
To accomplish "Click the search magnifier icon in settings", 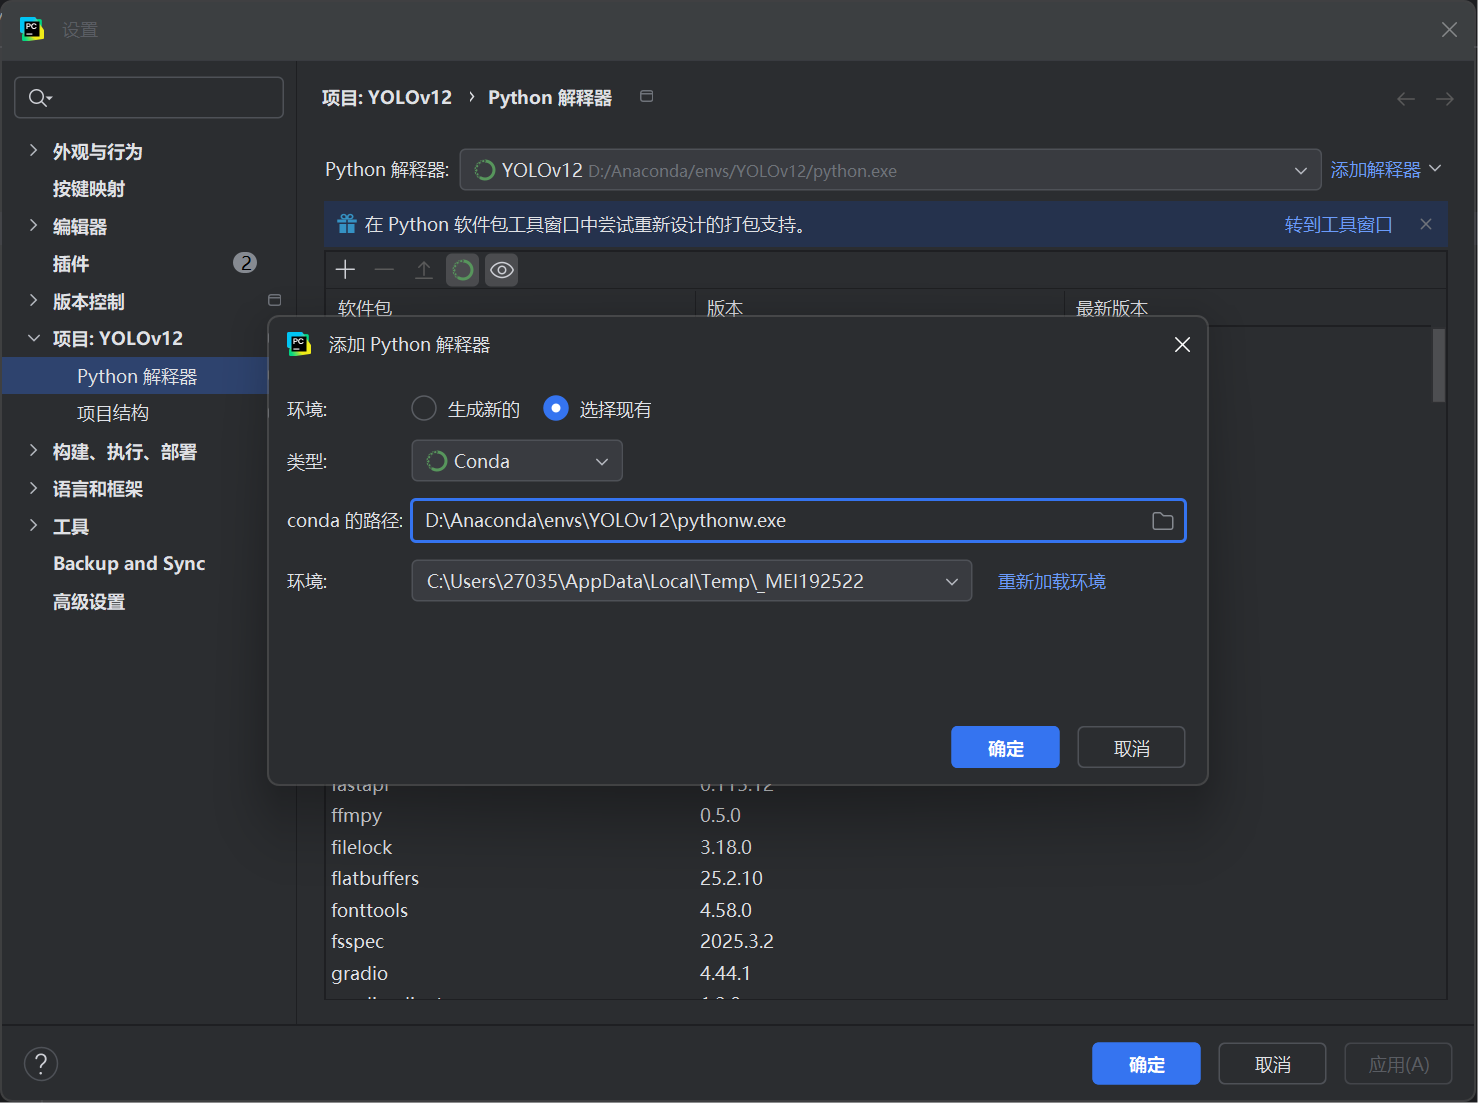I will (x=39, y=97).
